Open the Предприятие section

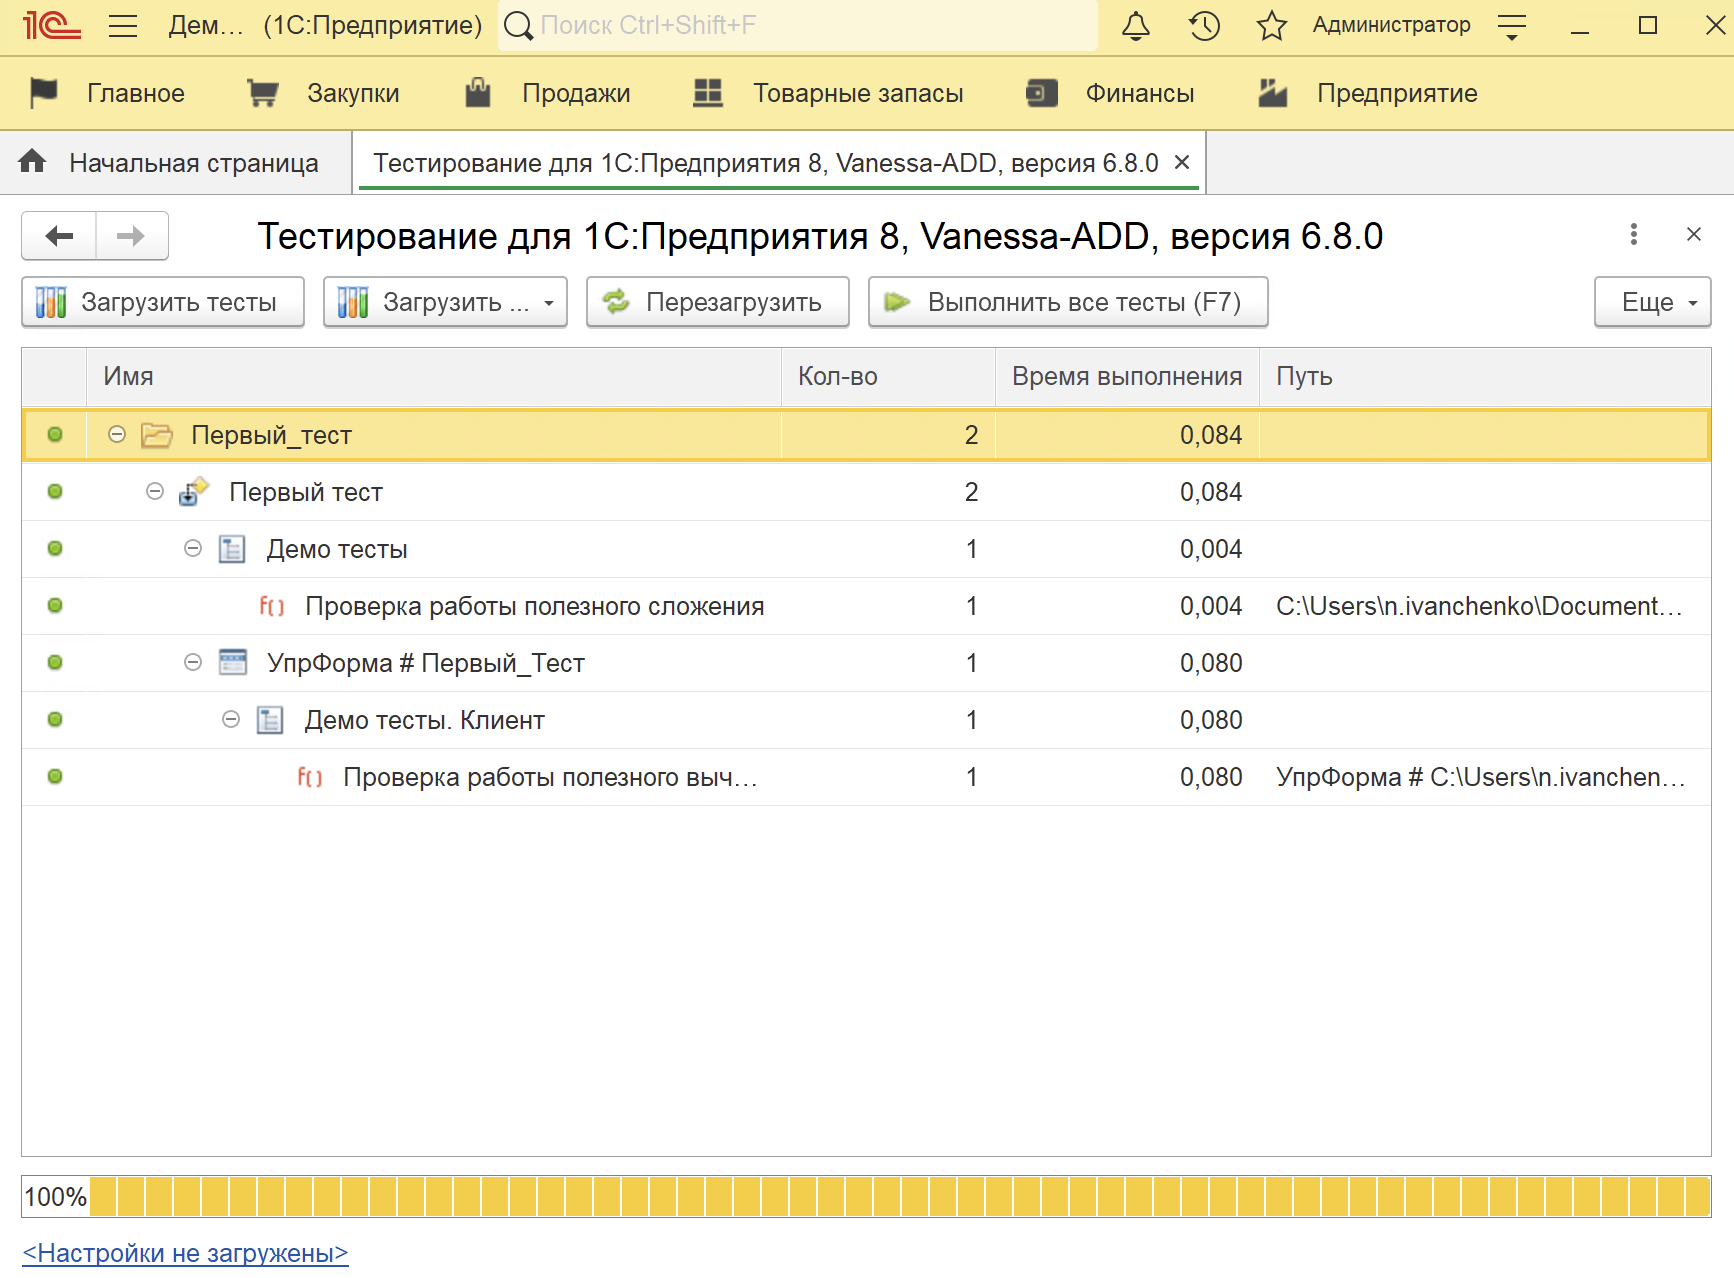[x=1368, y=93]
